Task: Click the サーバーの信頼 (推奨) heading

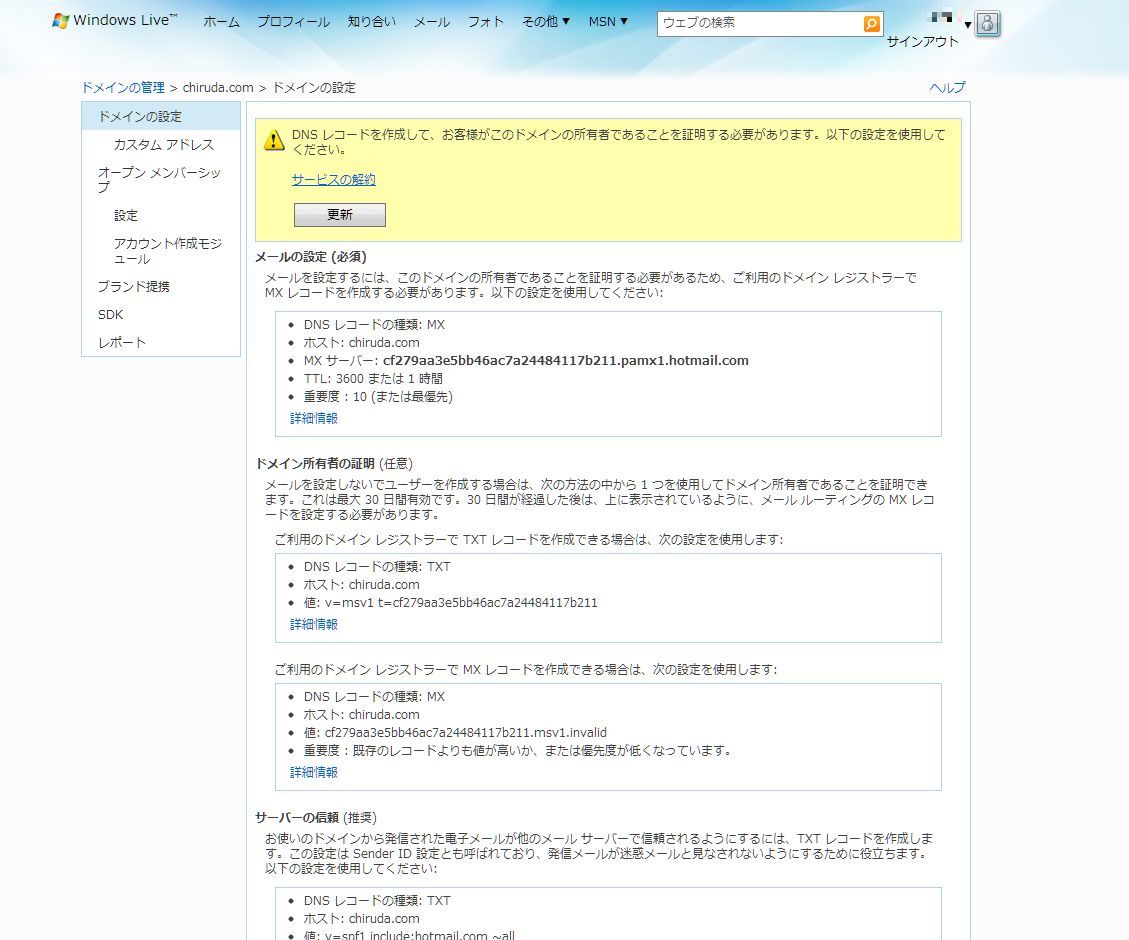Action: [316, 818]
